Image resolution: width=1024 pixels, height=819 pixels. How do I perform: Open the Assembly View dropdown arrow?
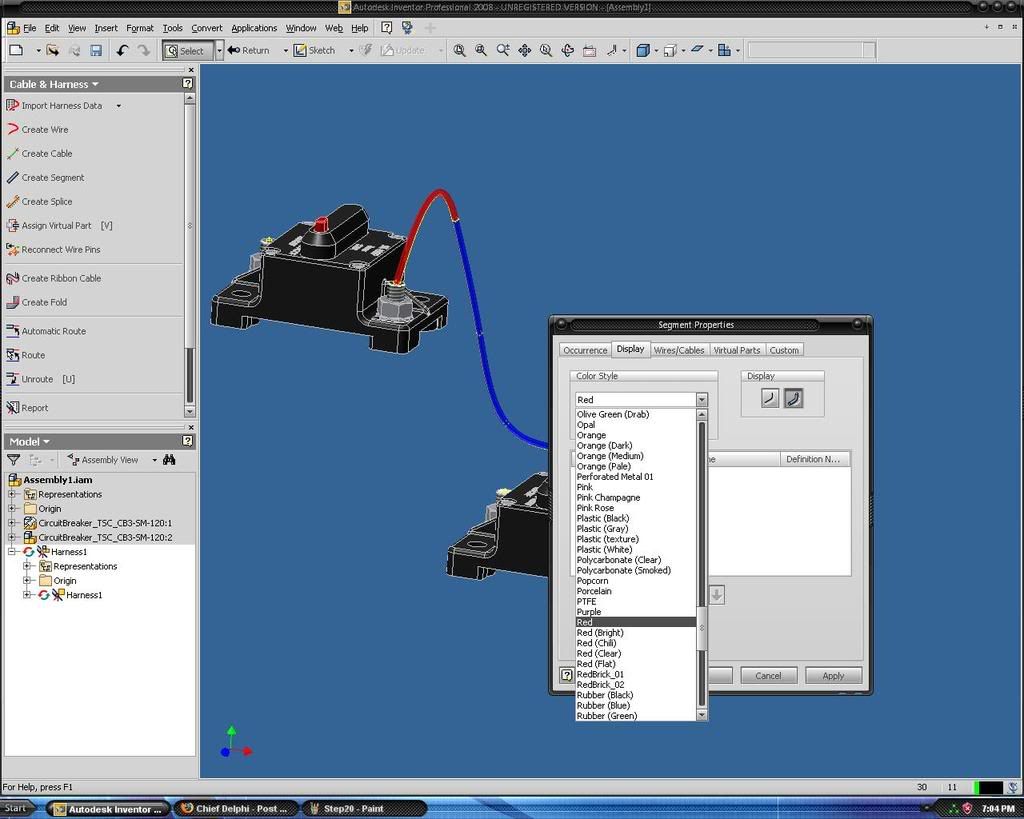pos(155,460)
